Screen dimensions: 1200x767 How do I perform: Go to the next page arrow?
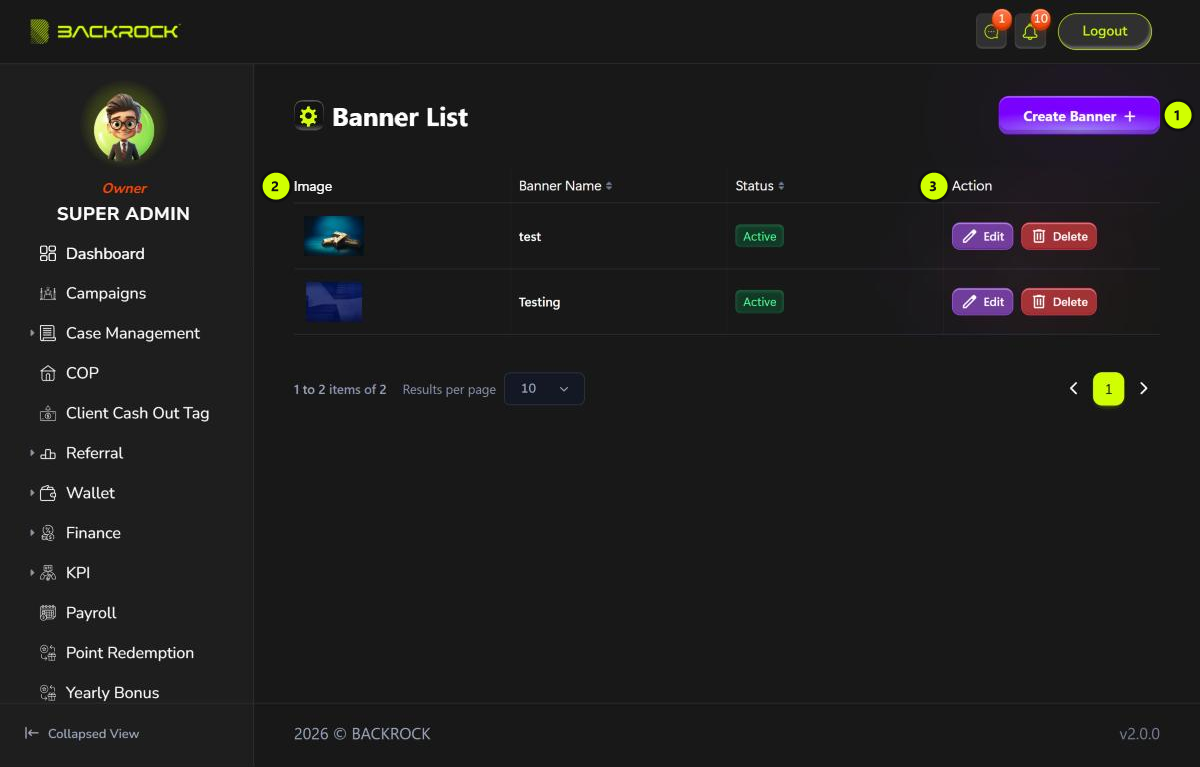[1144, 389]
